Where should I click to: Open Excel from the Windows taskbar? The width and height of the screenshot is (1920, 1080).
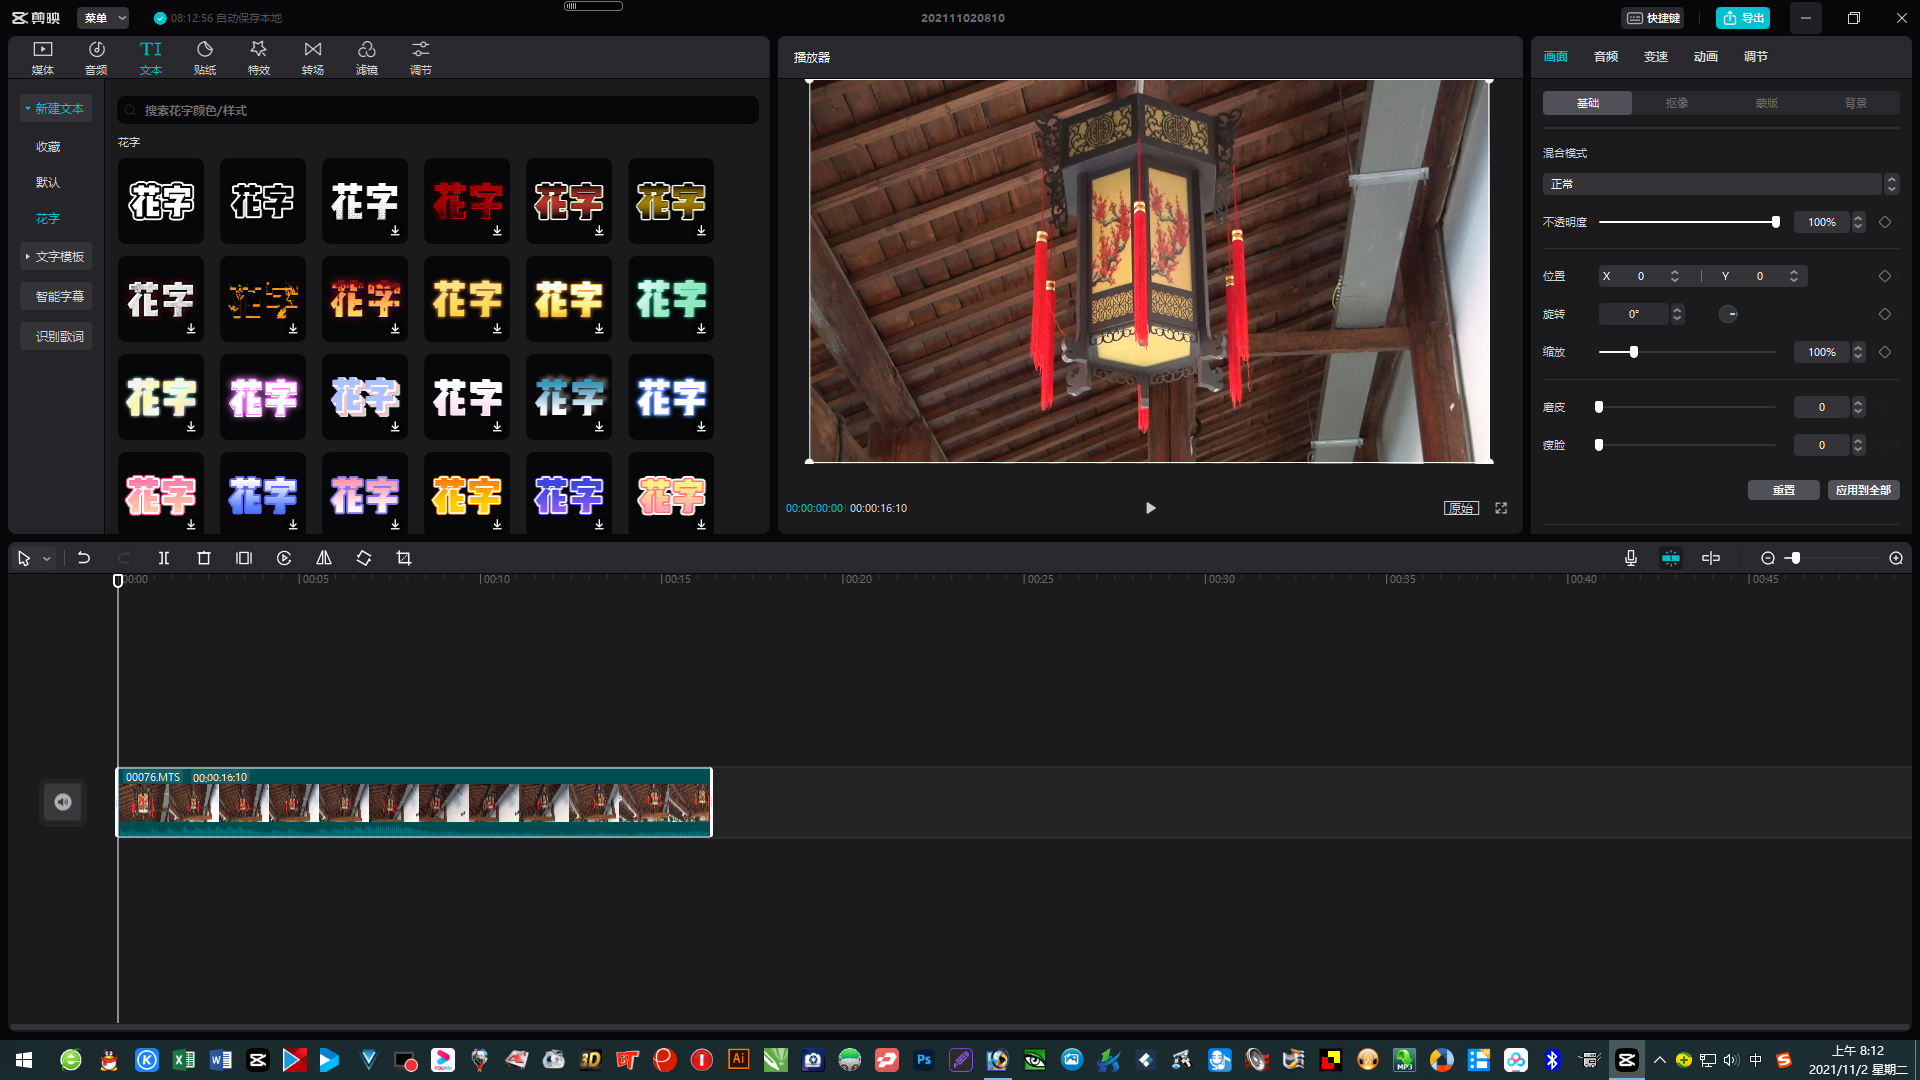point(184,1060)
